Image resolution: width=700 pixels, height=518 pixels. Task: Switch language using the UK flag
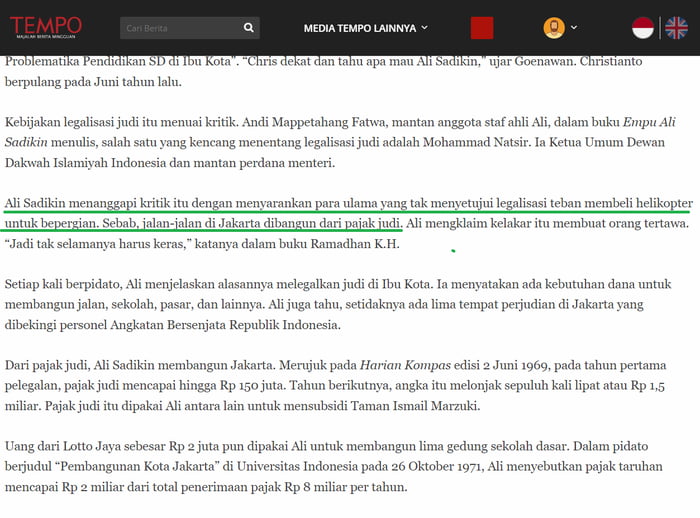[x=676, y=28]
